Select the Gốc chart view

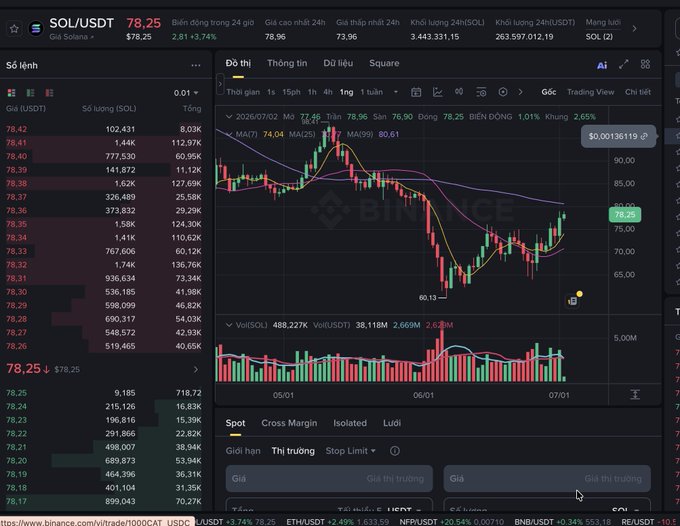click(x=549, y=92)
